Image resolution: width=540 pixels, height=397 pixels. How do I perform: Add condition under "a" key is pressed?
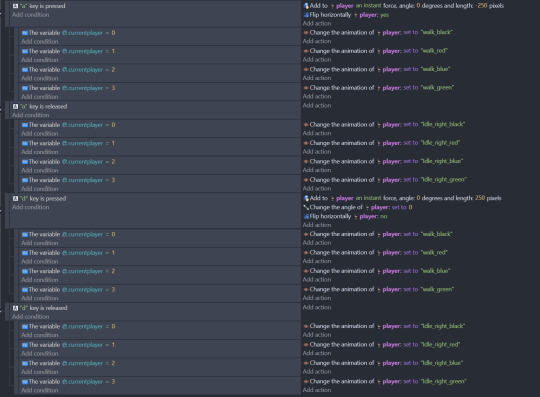30,15
